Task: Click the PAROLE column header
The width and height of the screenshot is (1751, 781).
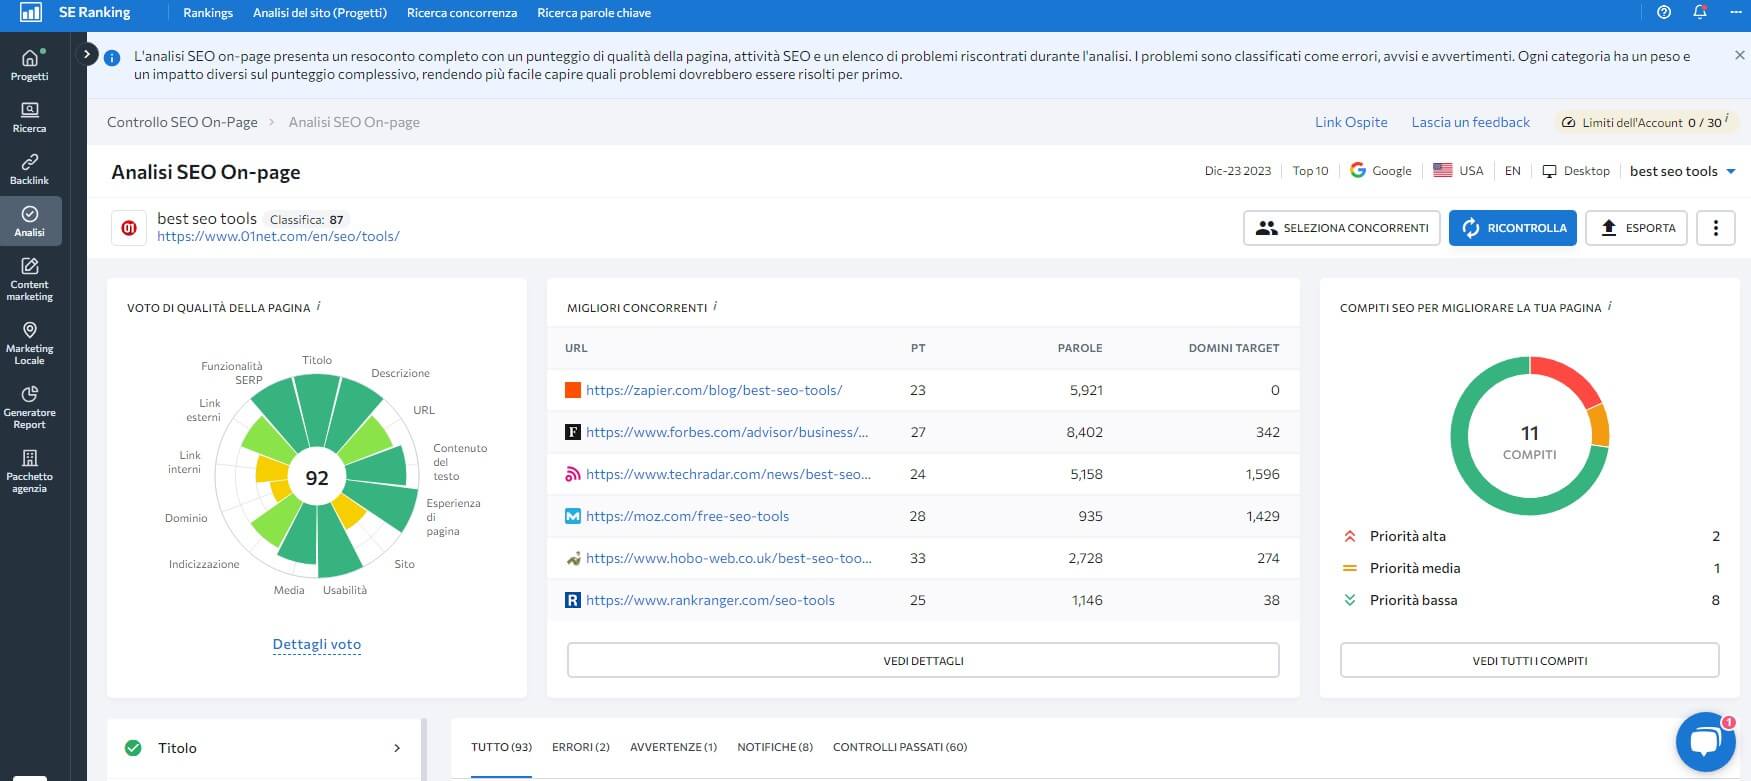Action: 1080,348
